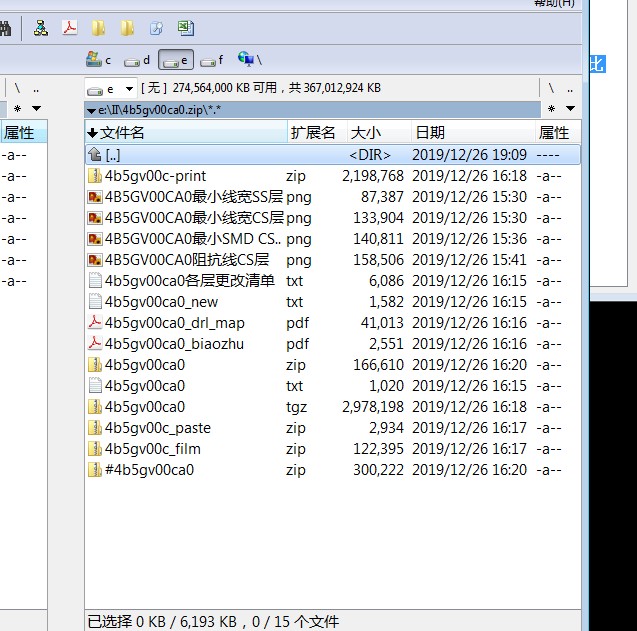637x631 pixels.
Task: Select the file 4B5GV00CA0阻抗线CS层
Action: 187,260
